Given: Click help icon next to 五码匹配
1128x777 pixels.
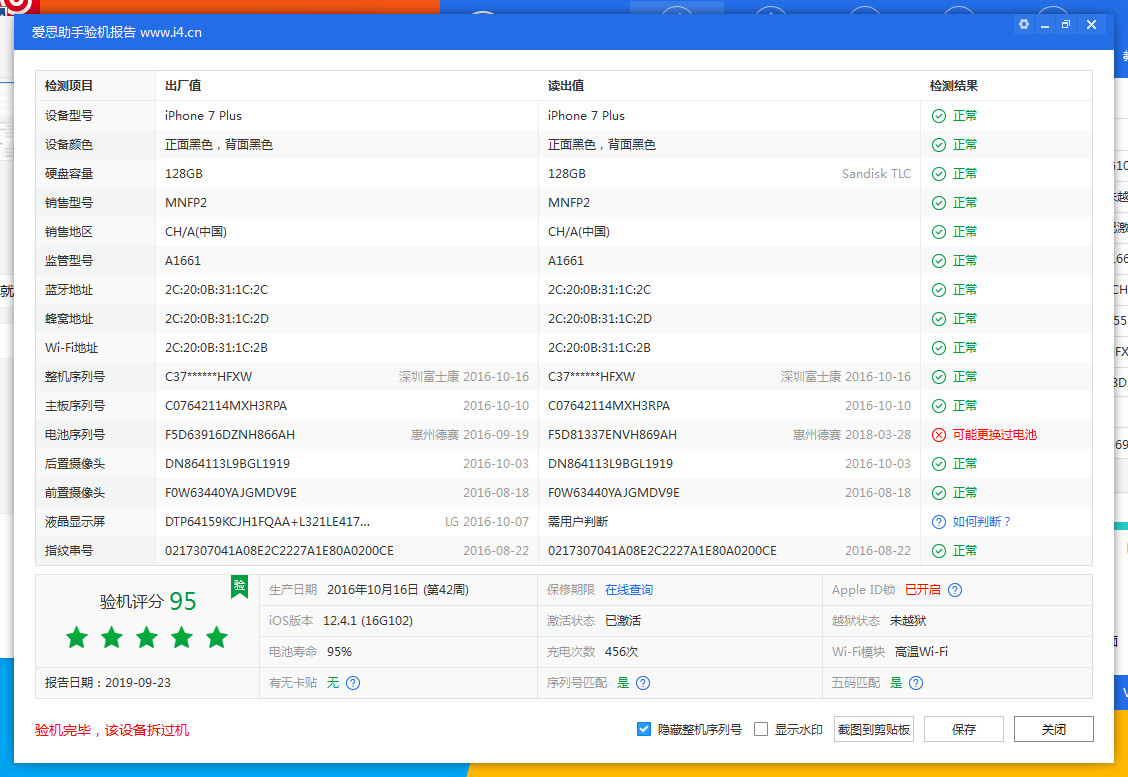Looking at the screenshot, I should click(x=916, y=683).
